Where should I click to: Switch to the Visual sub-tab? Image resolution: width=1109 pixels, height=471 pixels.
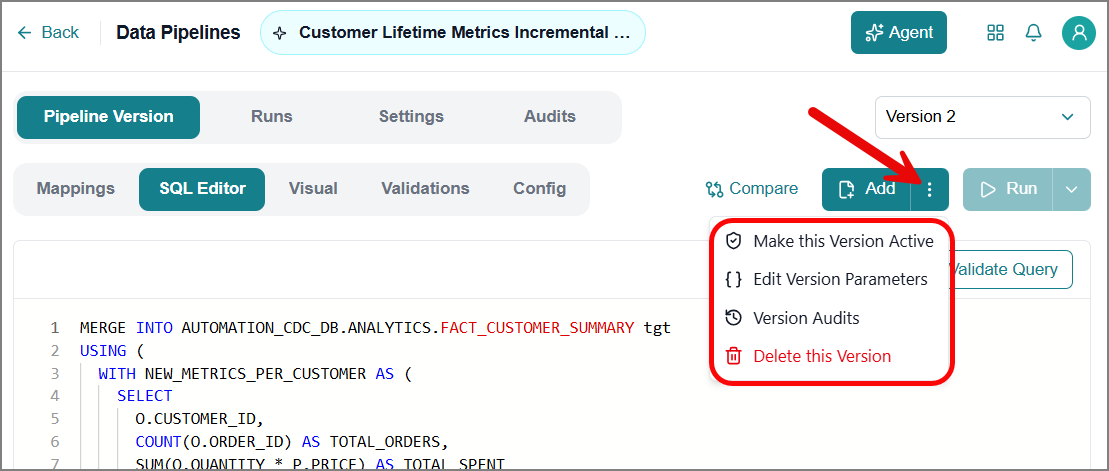(x=313, y=189)
